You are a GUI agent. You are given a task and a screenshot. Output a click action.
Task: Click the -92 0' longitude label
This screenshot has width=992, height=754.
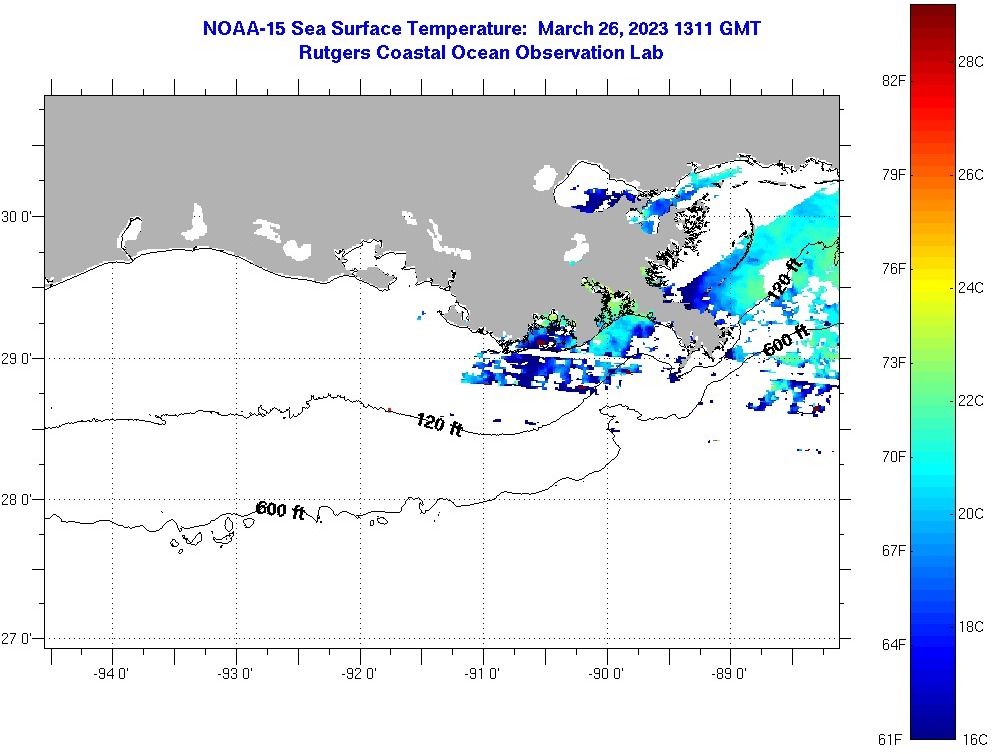(359, 674)
